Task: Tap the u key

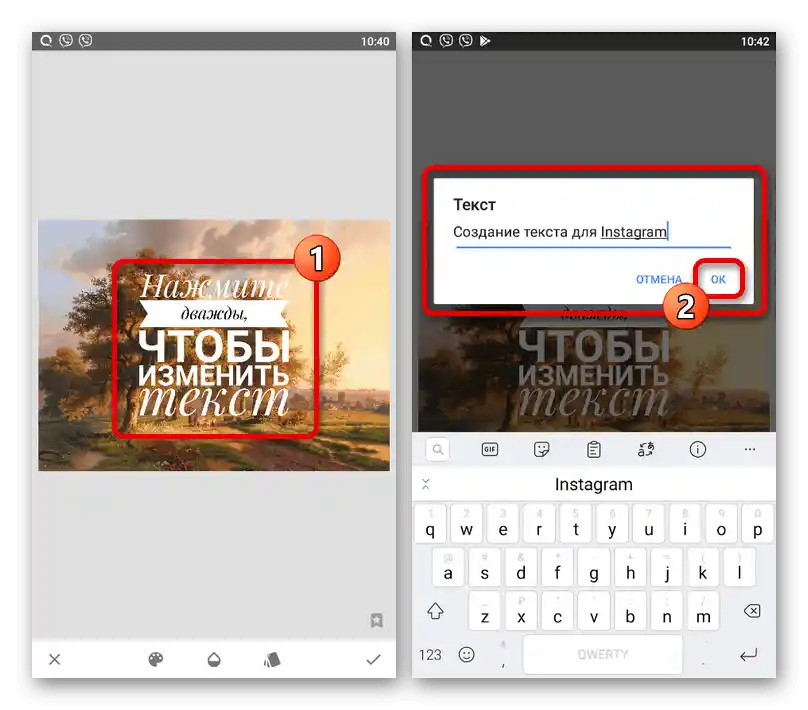Action: point(649,523)
